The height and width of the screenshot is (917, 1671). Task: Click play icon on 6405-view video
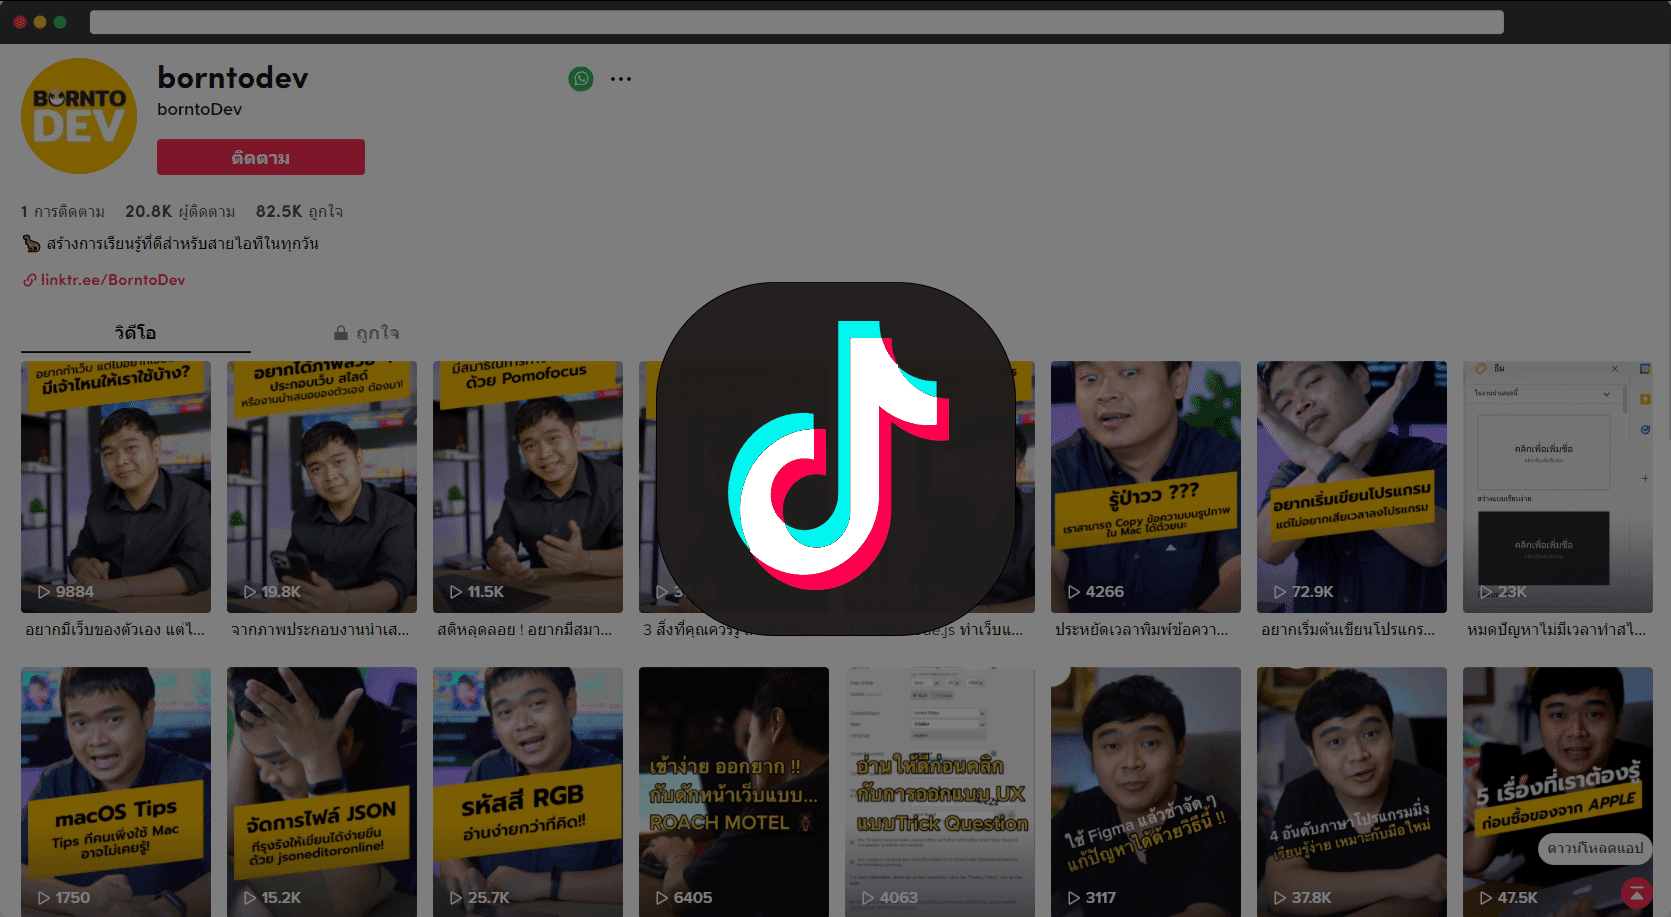[662, 898]
